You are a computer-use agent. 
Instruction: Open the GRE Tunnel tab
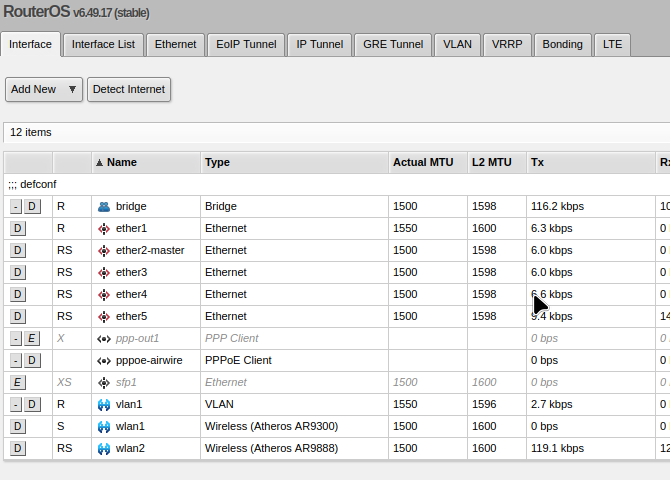pos(393,44)
